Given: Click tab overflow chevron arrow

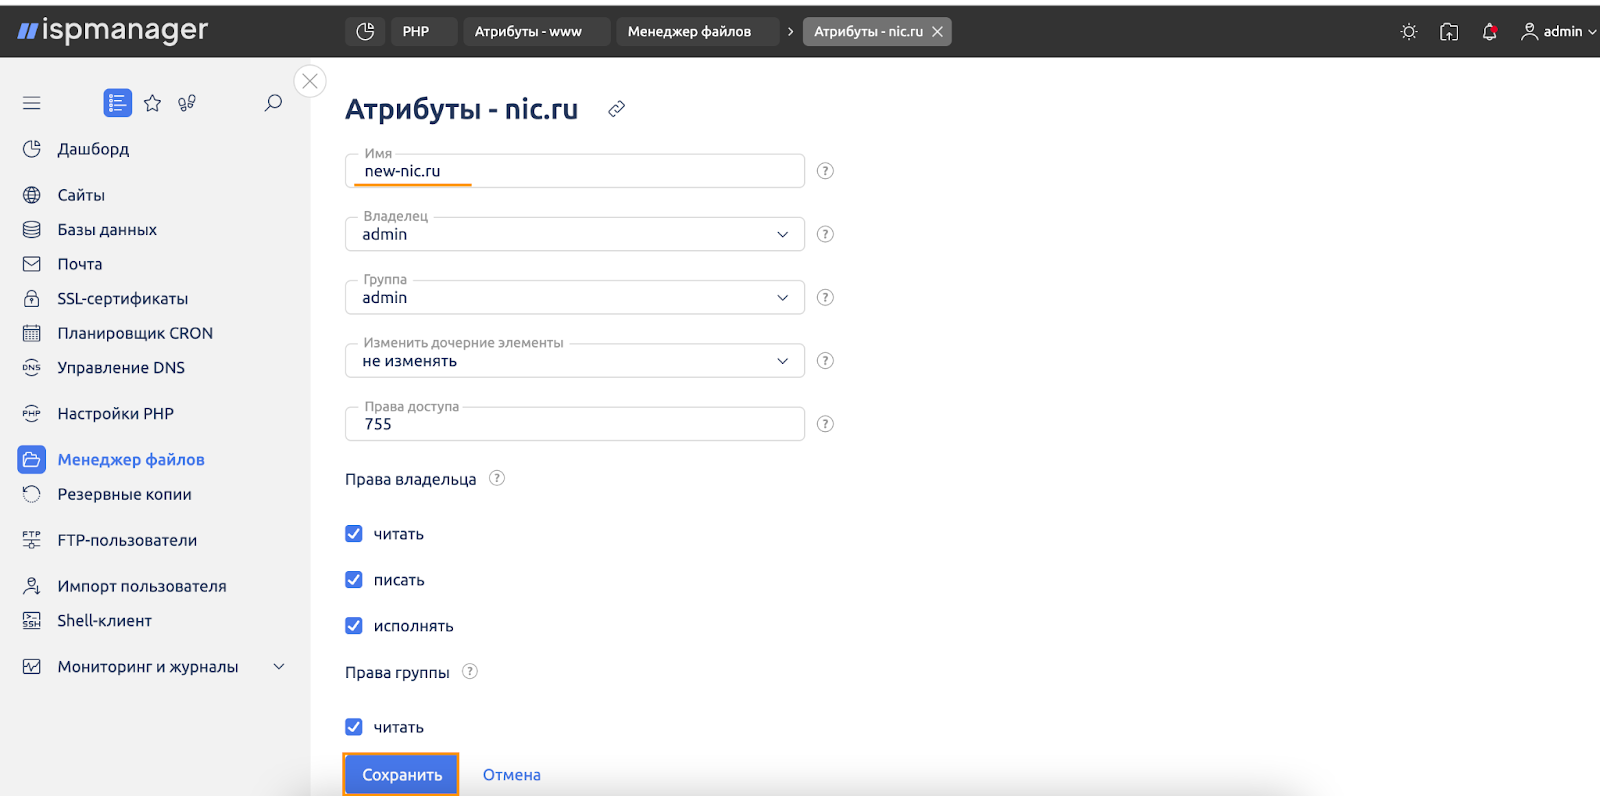Looking at the screenshot, I should click(790, 32).
